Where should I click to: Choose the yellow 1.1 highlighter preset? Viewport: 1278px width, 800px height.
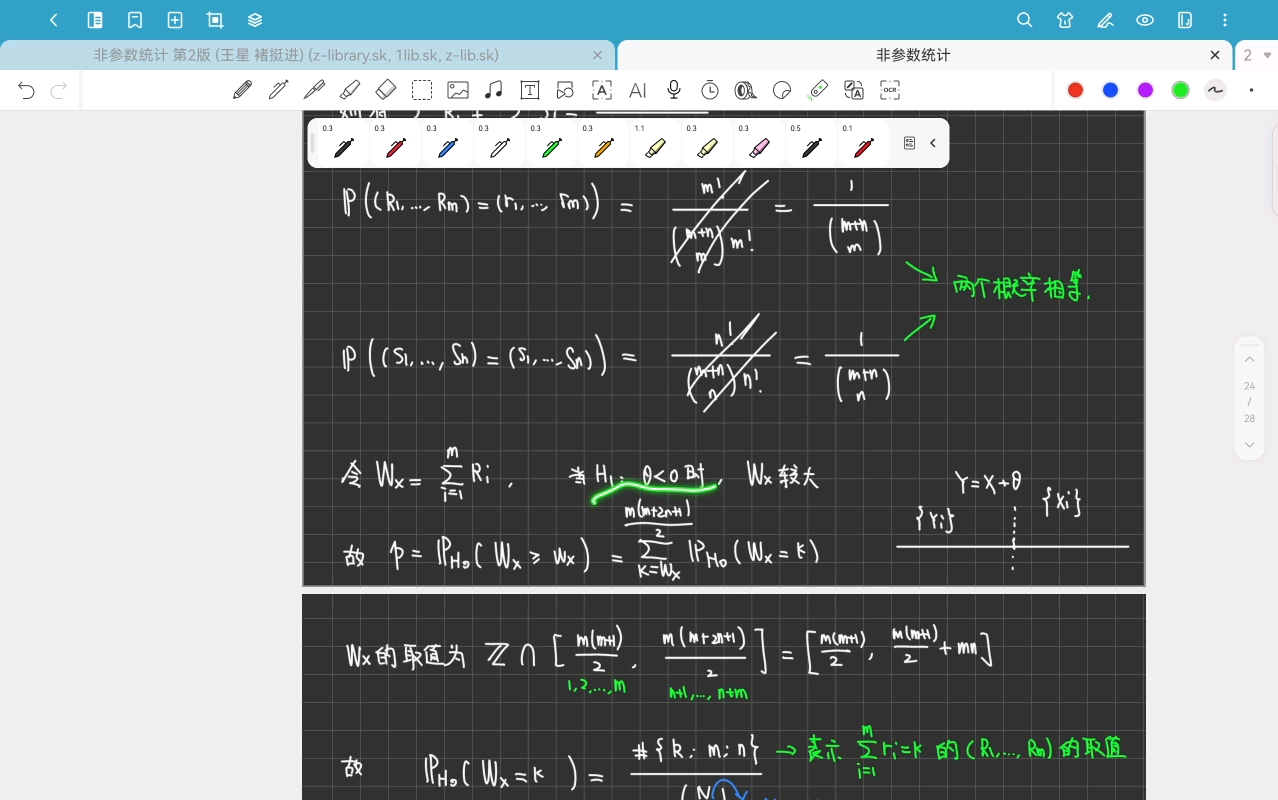click(x=656, y=144)
